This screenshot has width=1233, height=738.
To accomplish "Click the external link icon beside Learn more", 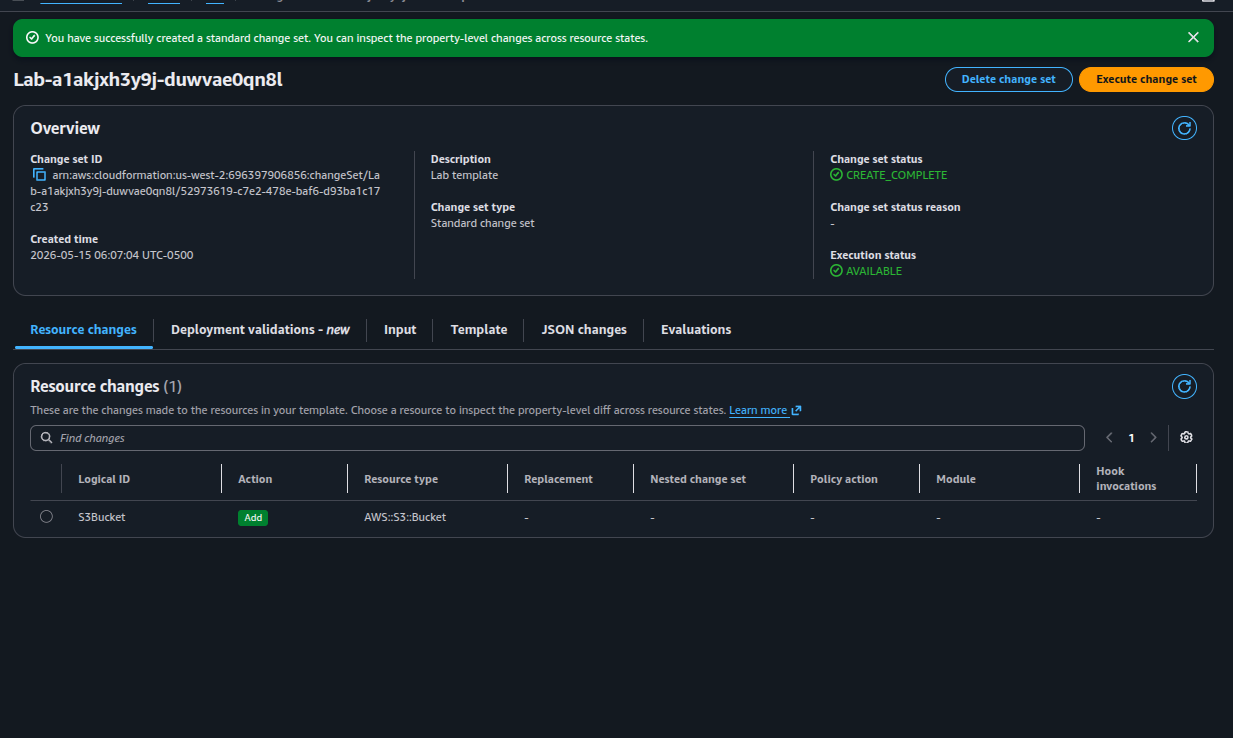I will coord(796,411).
